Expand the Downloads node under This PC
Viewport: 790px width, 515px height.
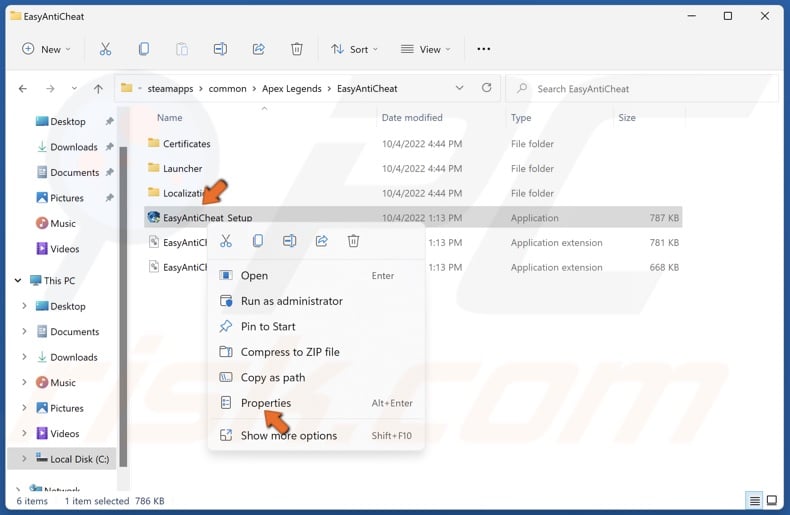click(x=24, y=357)
